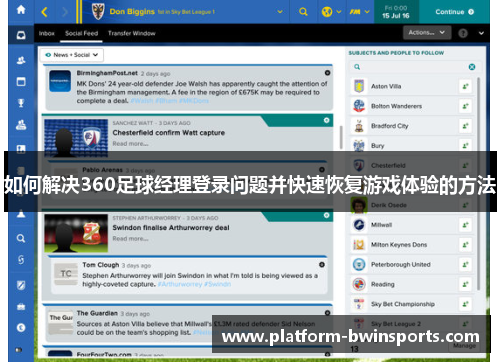The image size is (500, 362).
Task: Follow Sky Bet Championship
Action: (x=465, y=304)
